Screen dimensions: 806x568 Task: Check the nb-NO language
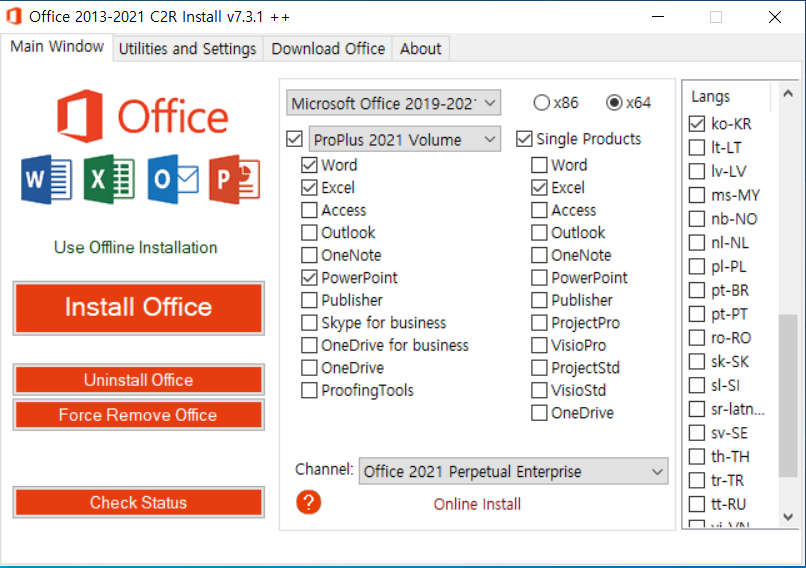[697, 219]
